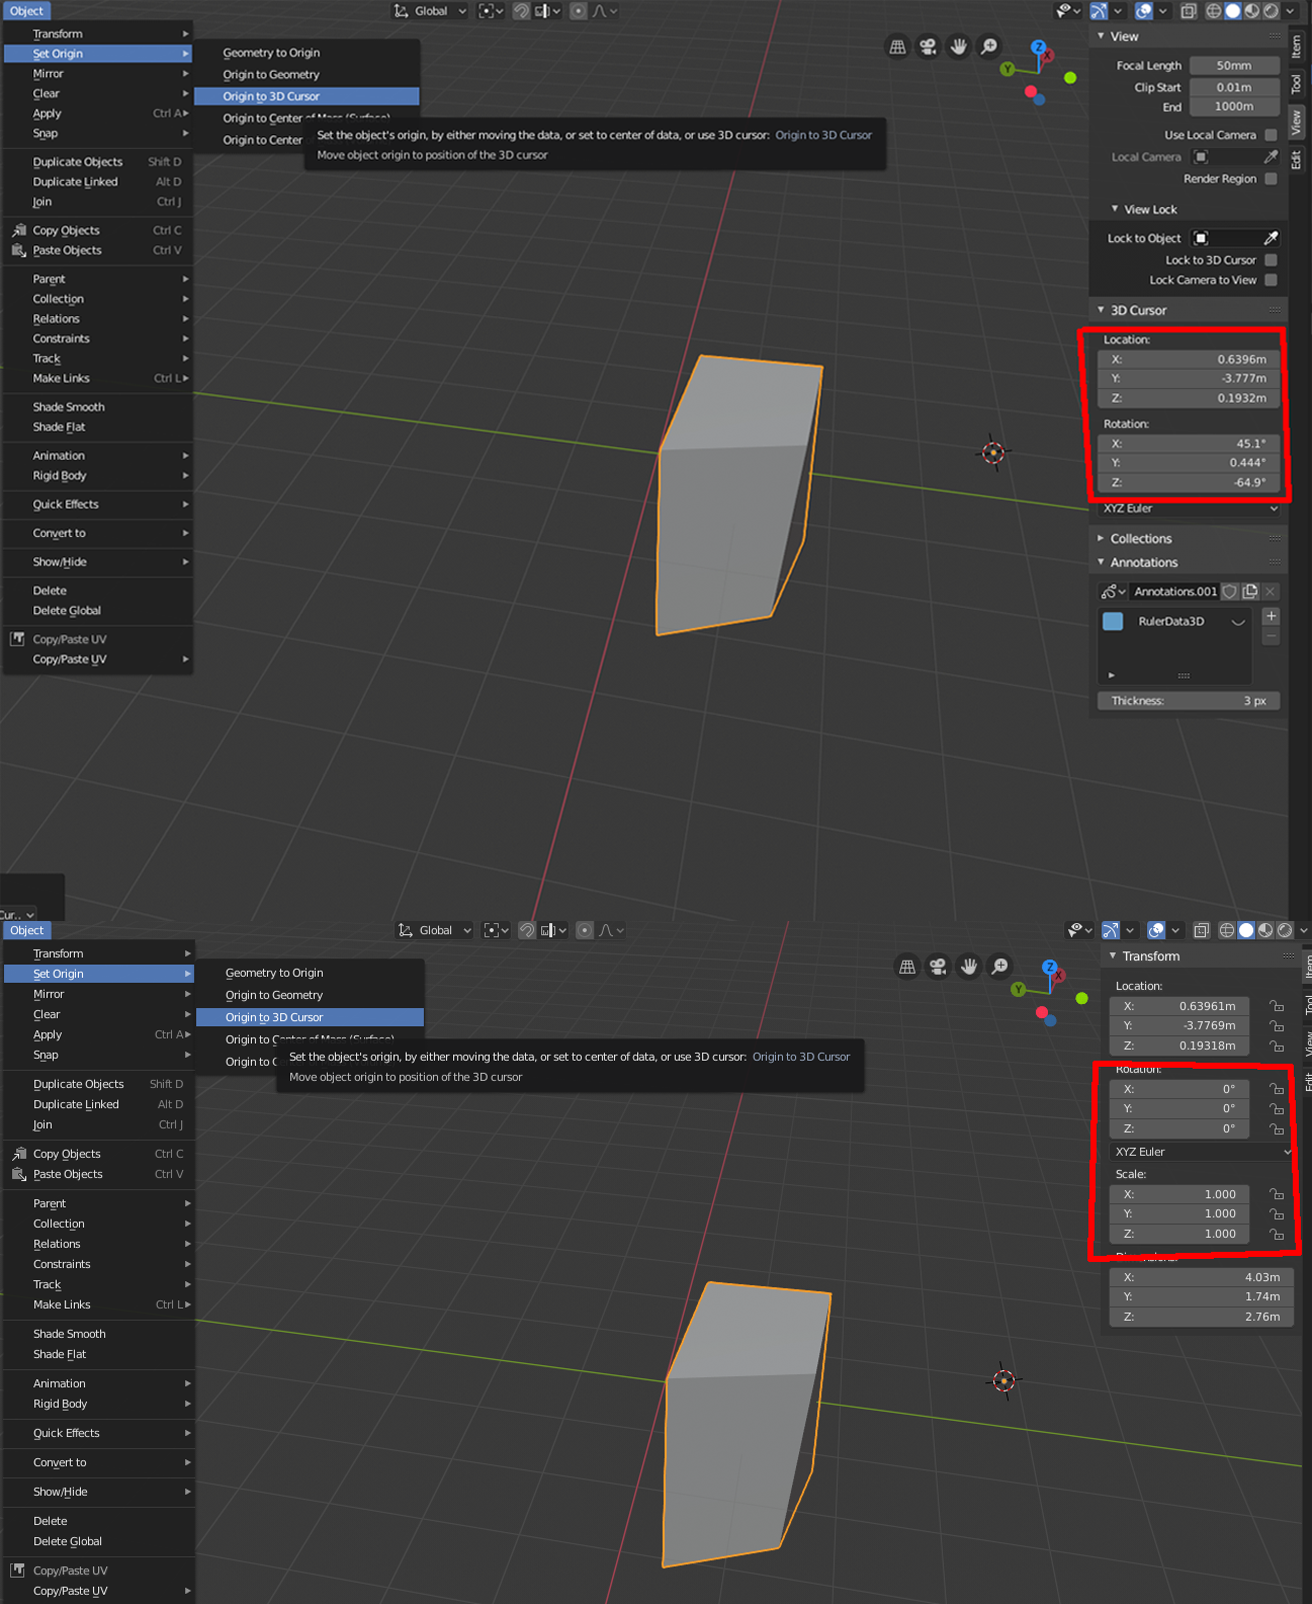1312x1604 pixels.
Task: Click Shade Smooth in lower screenshot menu
Action: (69, 1333)
